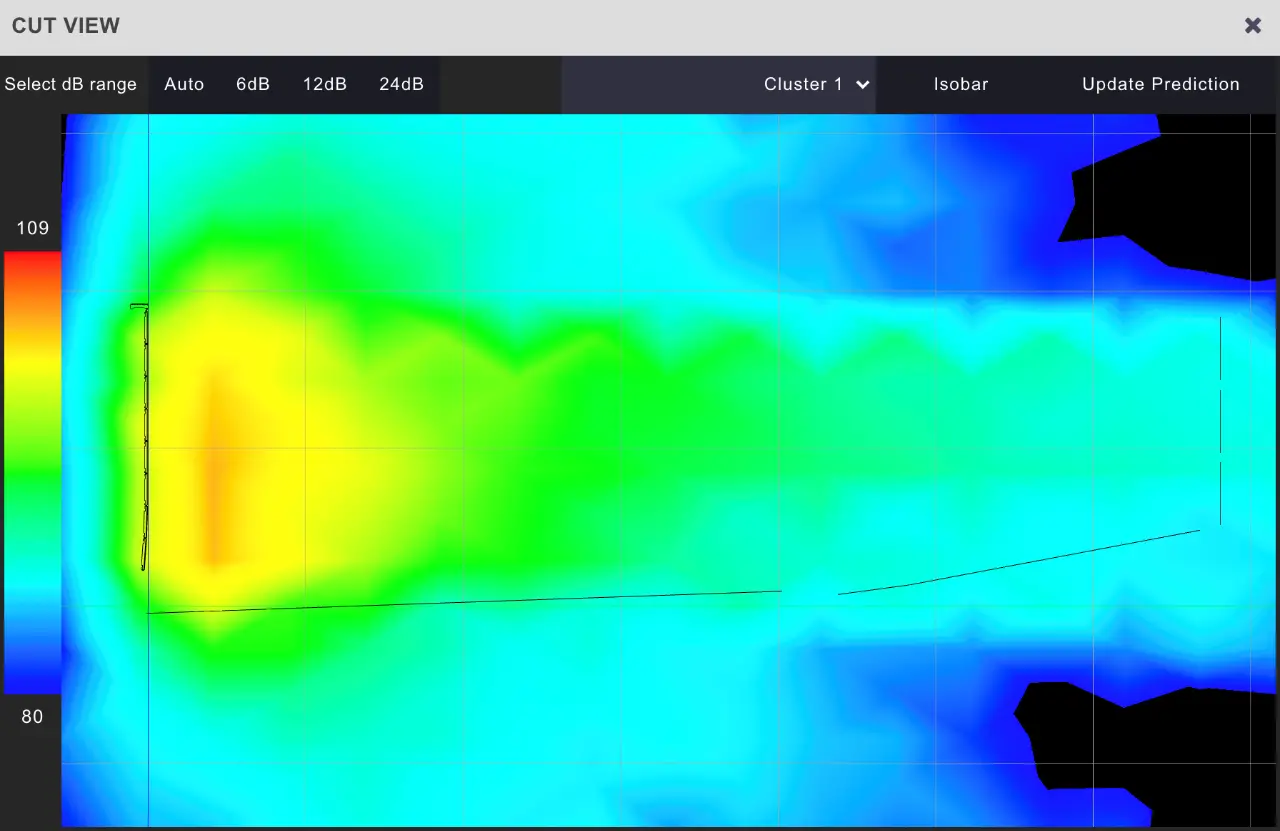
Task: Click the CUT VIEW title text
Action: pyautogui.click(x=66, y=26)
